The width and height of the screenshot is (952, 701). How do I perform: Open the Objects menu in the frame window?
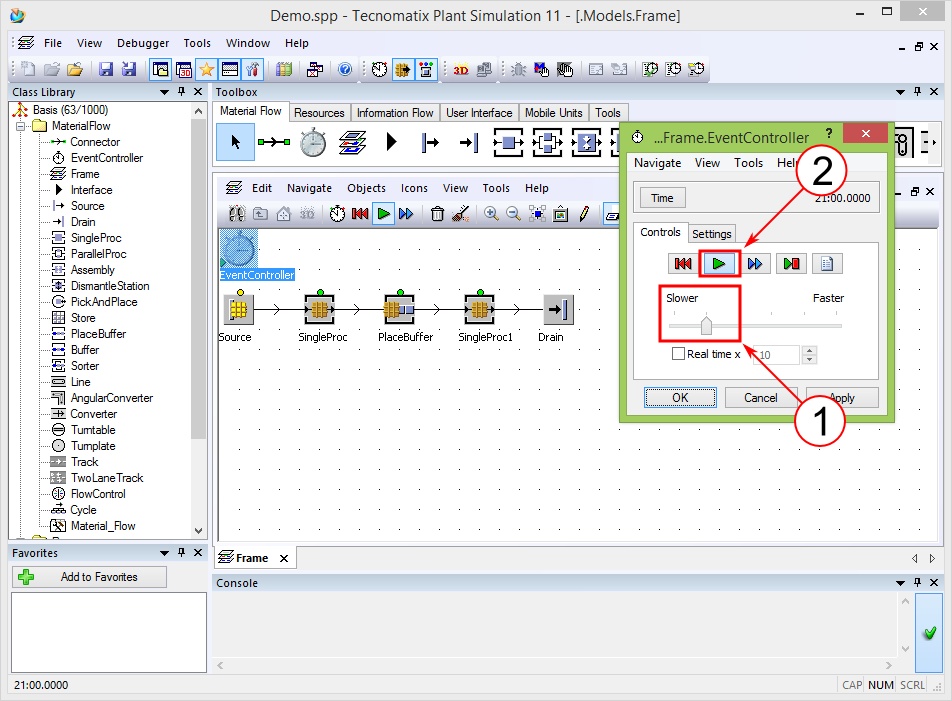click(x=366, y=188)
